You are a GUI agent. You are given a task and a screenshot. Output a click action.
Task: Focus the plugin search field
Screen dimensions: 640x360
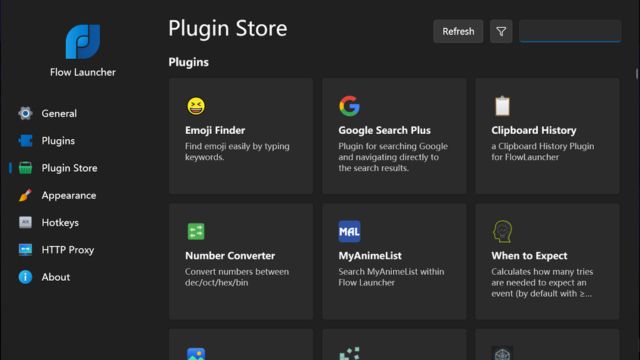(x=570, y=31)
